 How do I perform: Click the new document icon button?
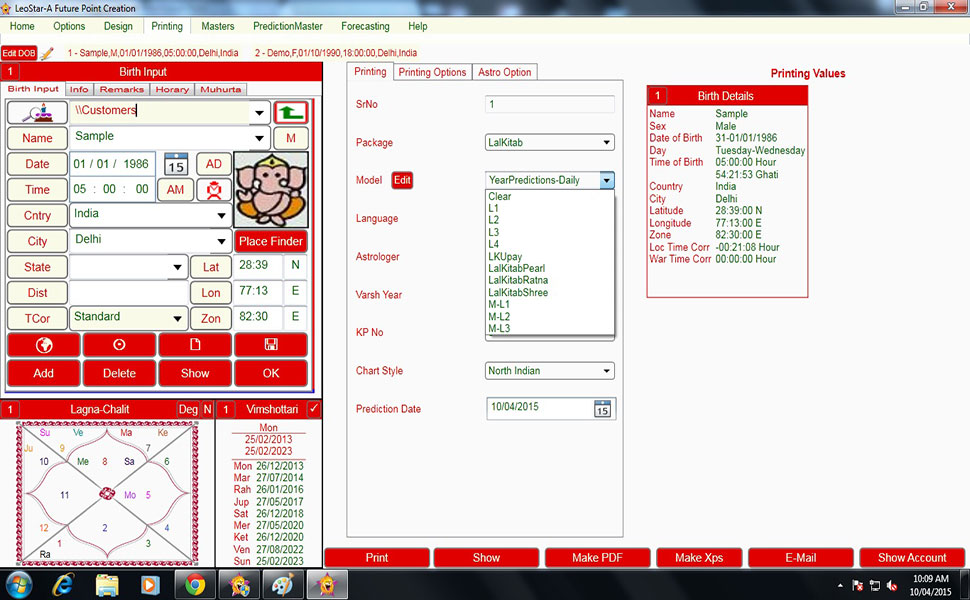coord(195,345)
